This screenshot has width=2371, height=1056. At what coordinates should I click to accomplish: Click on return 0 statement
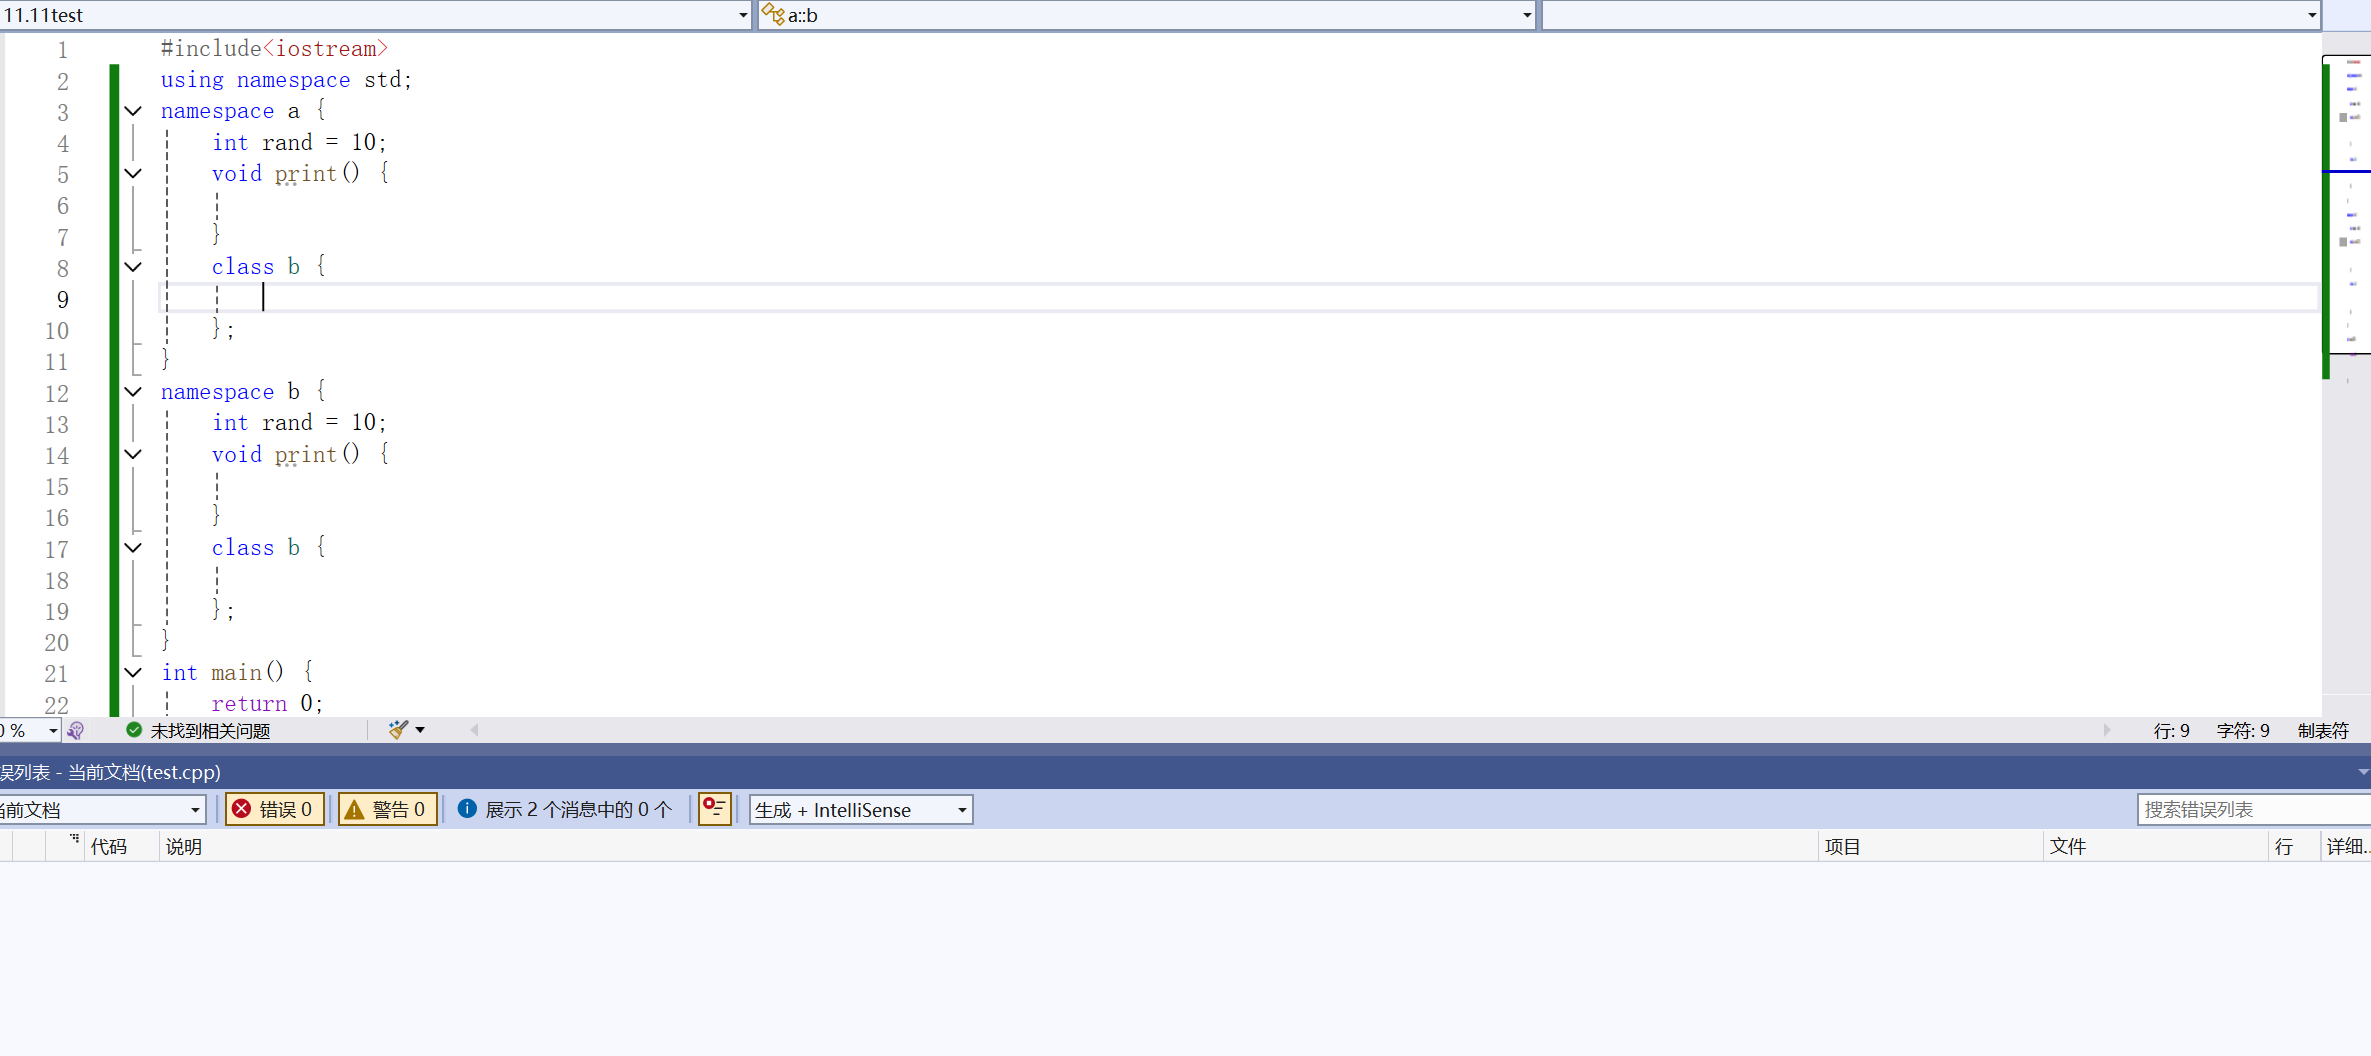pyautogui.click(x=267, y=704)
